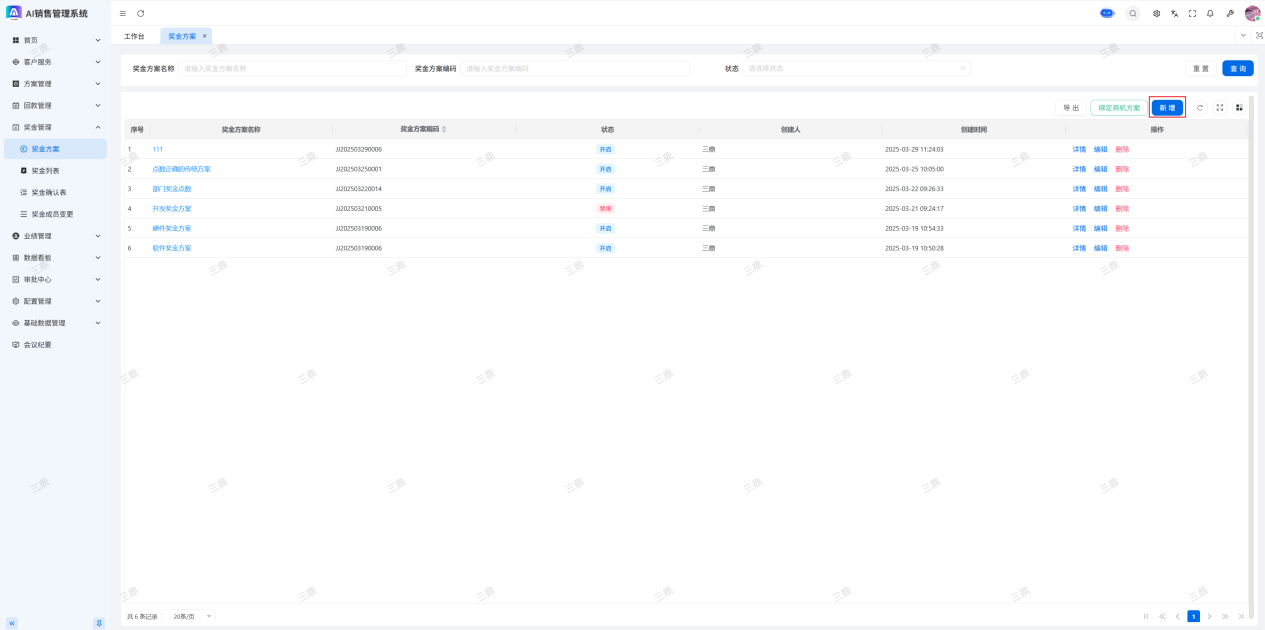Click the refresh icon beside the hamburger menu
This screenshot has width=1265, height=630.
tap(141, 13)
